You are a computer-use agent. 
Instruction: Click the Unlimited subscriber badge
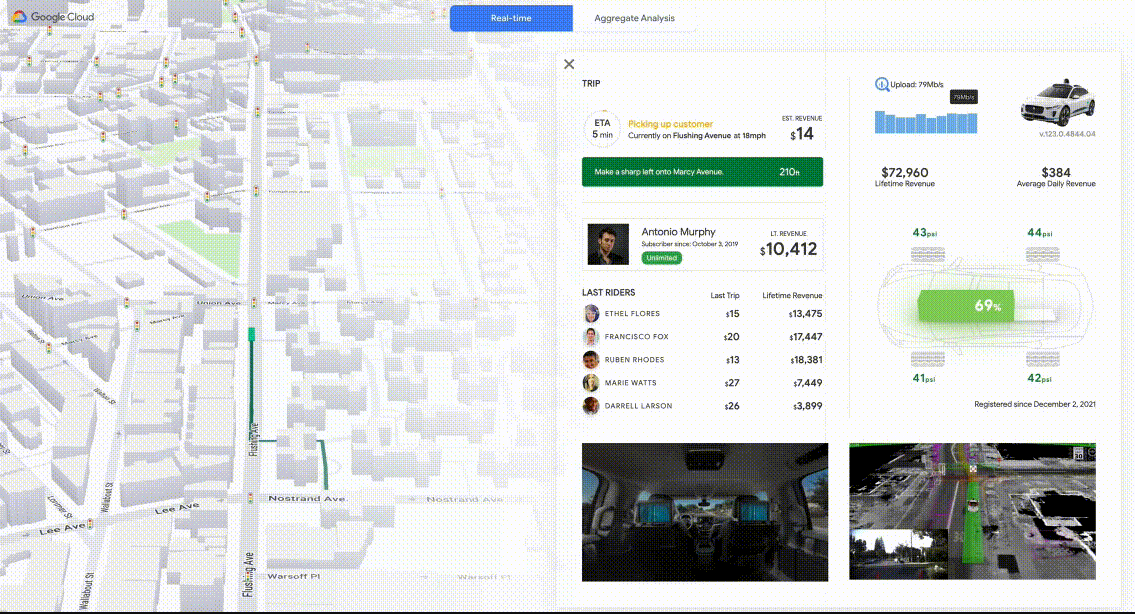663,257
